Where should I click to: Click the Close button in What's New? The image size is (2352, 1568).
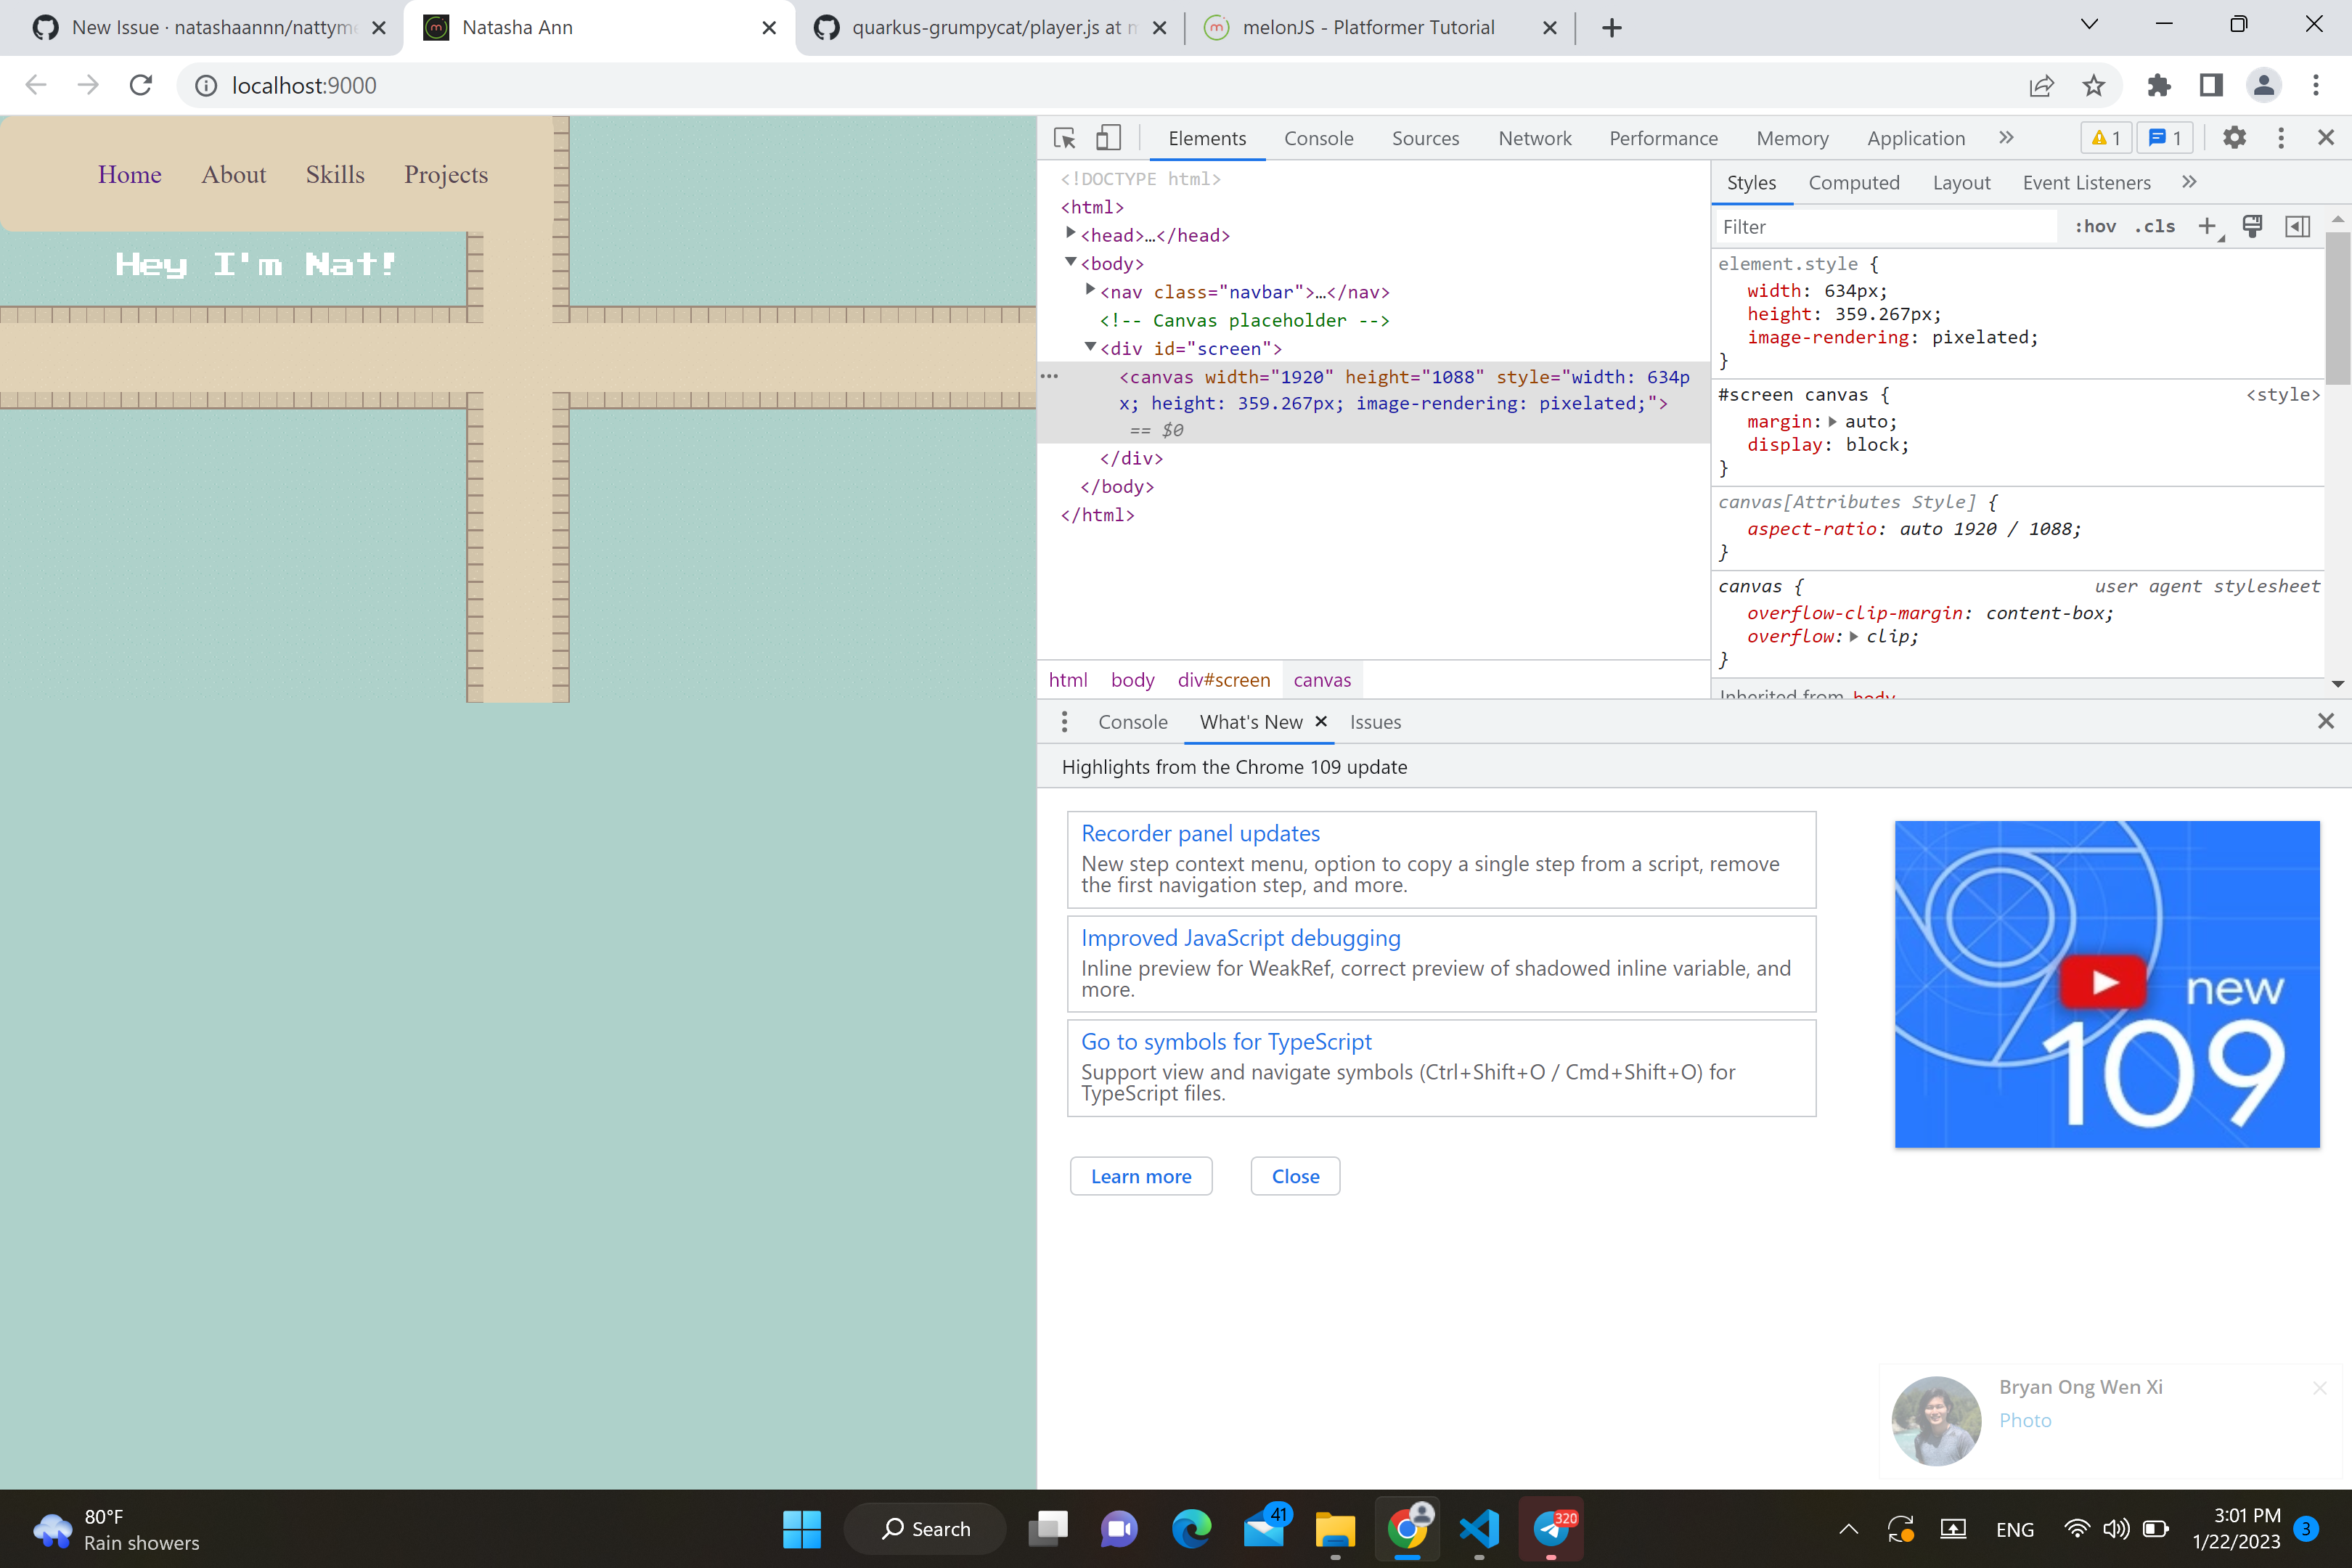click(1295, 1176)
